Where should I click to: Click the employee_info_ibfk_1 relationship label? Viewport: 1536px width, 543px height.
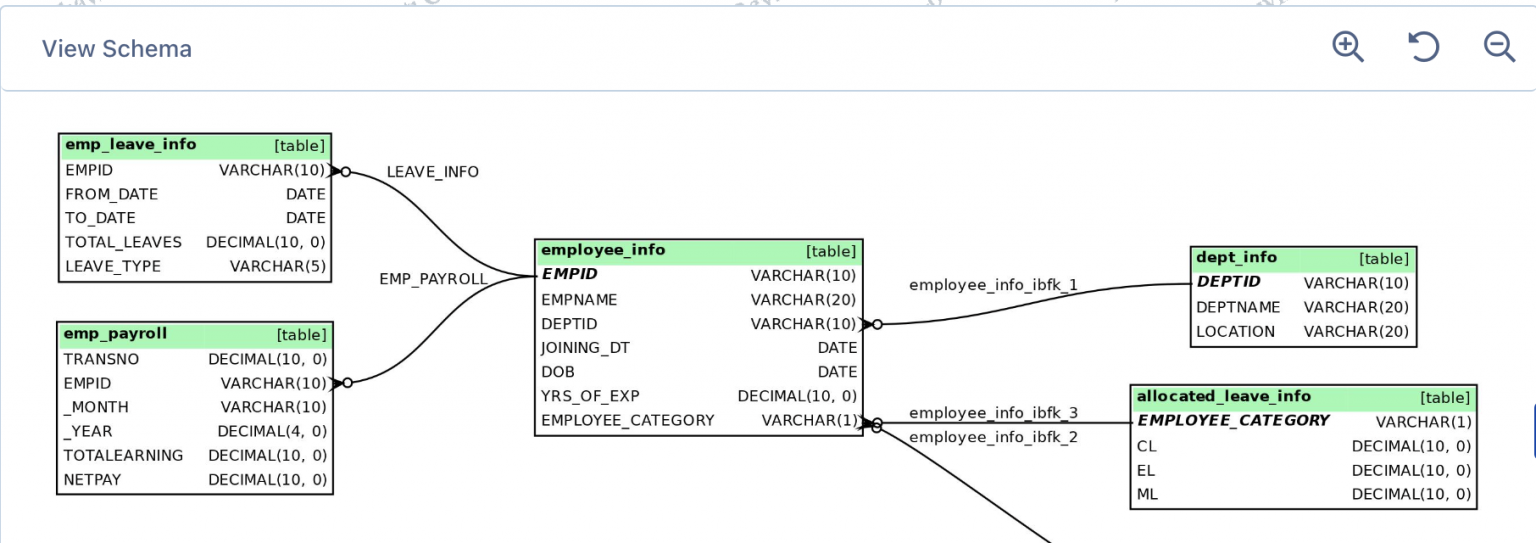point(993,286)
